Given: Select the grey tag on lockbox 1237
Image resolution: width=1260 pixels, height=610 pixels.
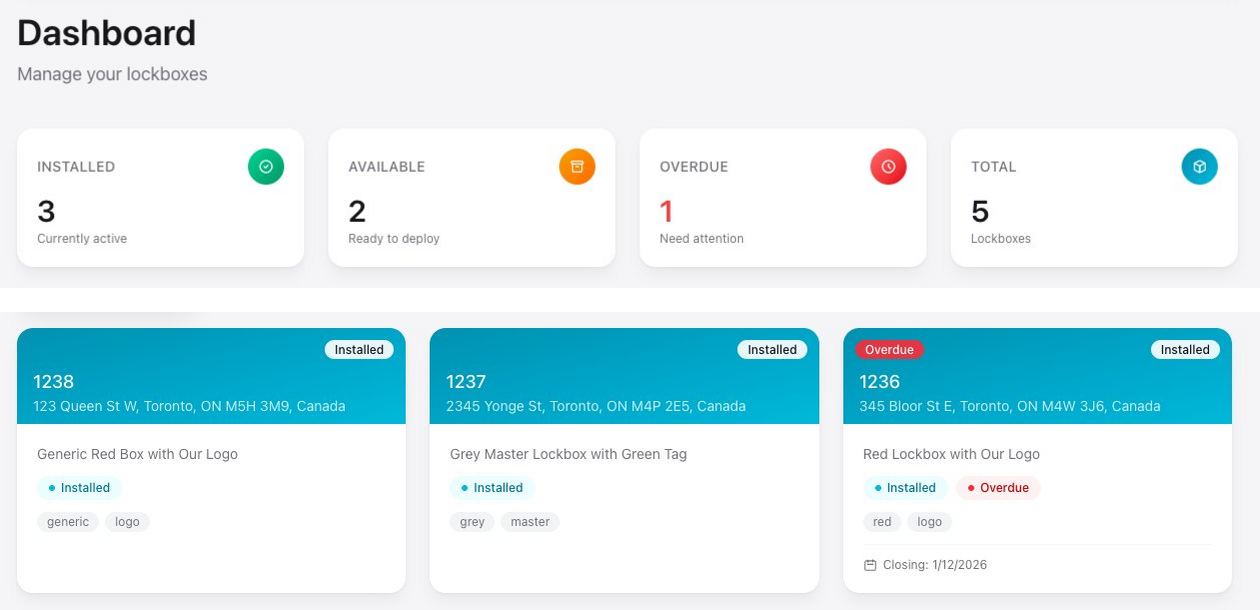Looking at the screenshot, I should (471, 521).
